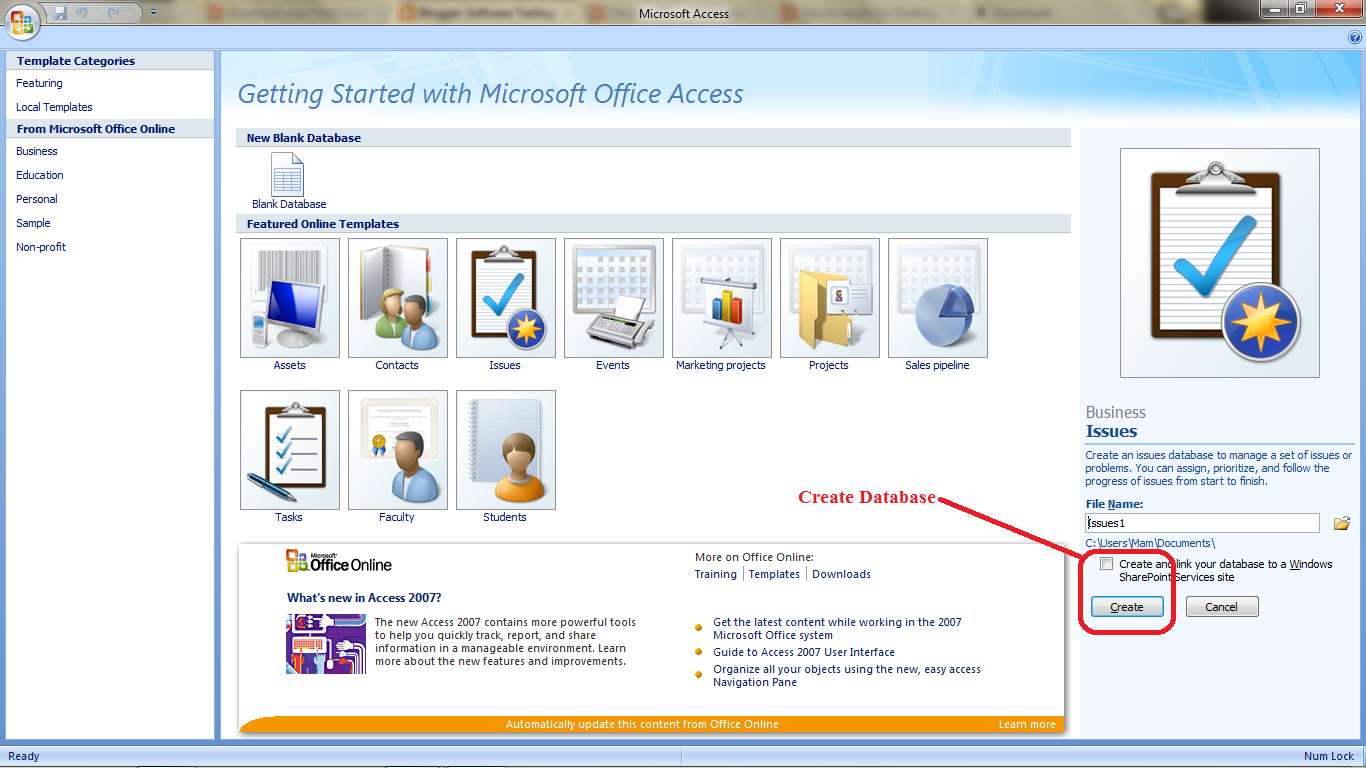Open the Sales pipeline template

[937, 298]
